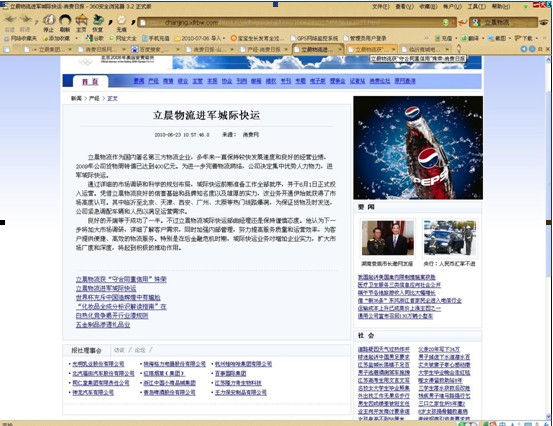This screenshot has width=553, height=426.
Task: Click the browser Back arrow icon
Action: pyautogui.click(x=10, y=19)
